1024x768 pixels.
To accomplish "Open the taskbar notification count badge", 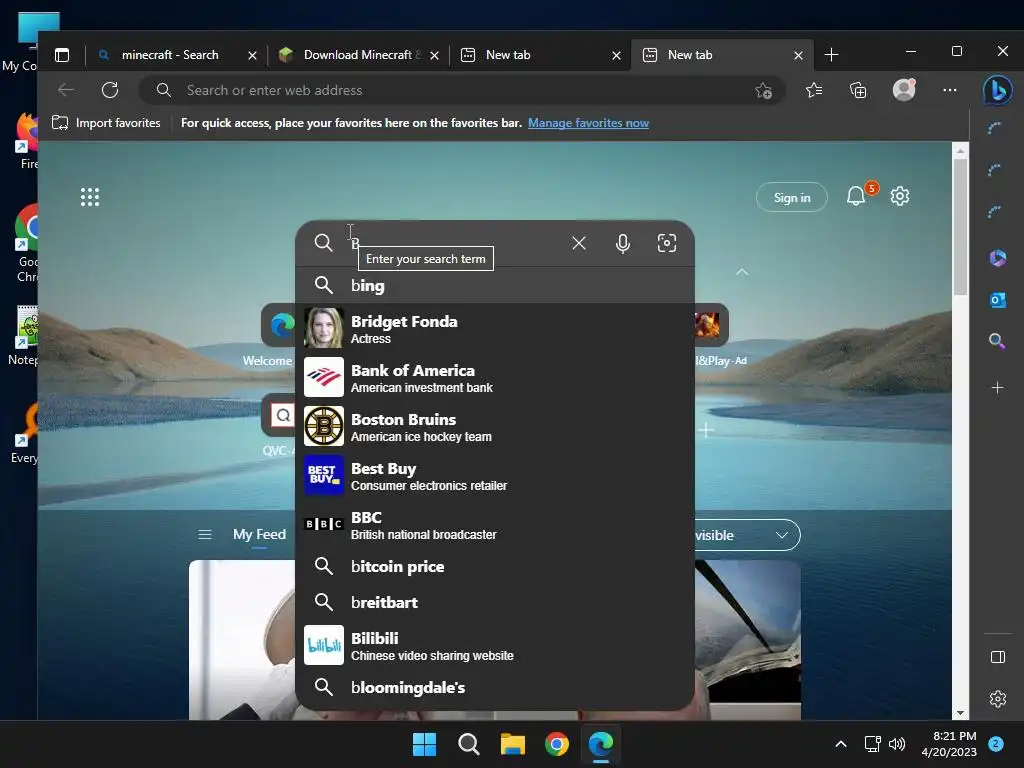I will tap(995, 744).
